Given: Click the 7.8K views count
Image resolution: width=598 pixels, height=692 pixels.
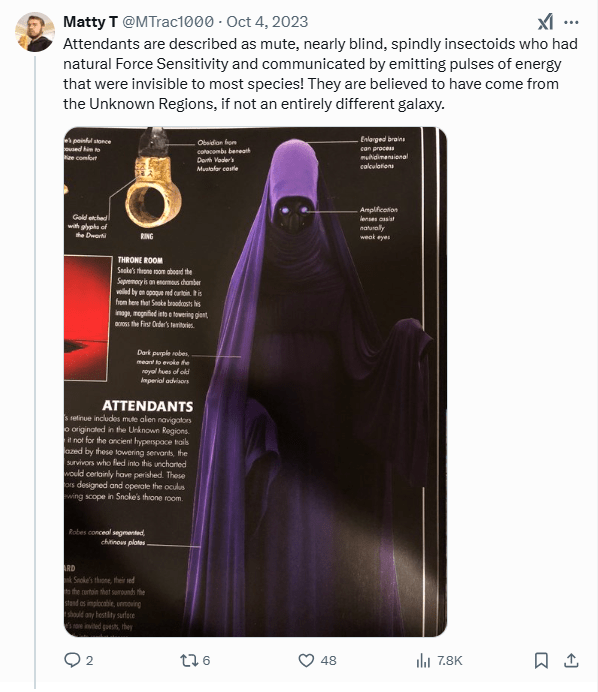Looking at the screenshot, I should pyautogui.click(x=450, y=661).
